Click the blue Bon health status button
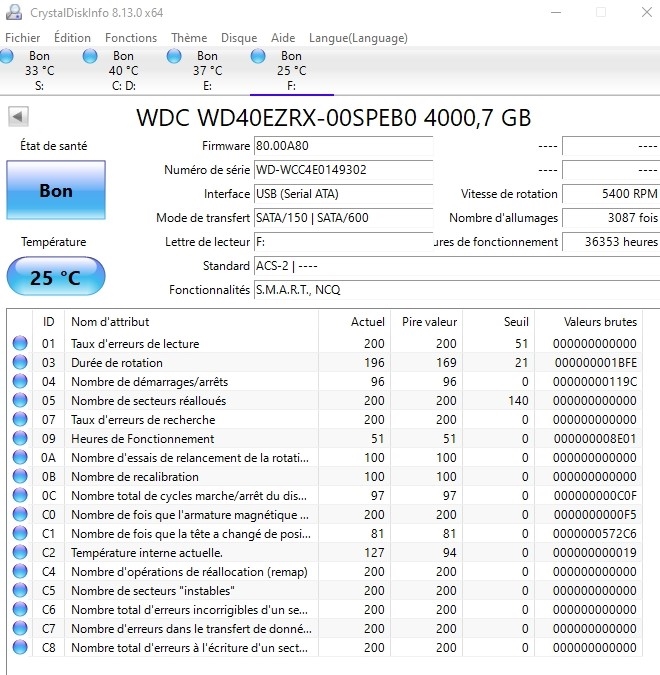Image resolution: width=660 pixels, height=675 pixels. click(55, 190)
